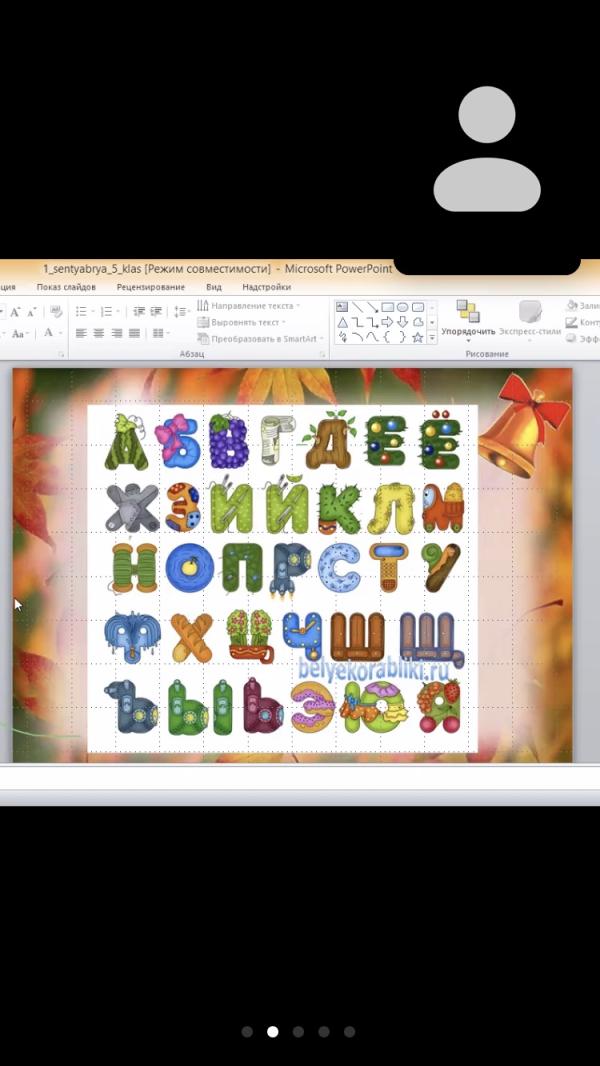Click the Numbering list icon
This screenshot has width=600, height=1066.
[105, 311]
